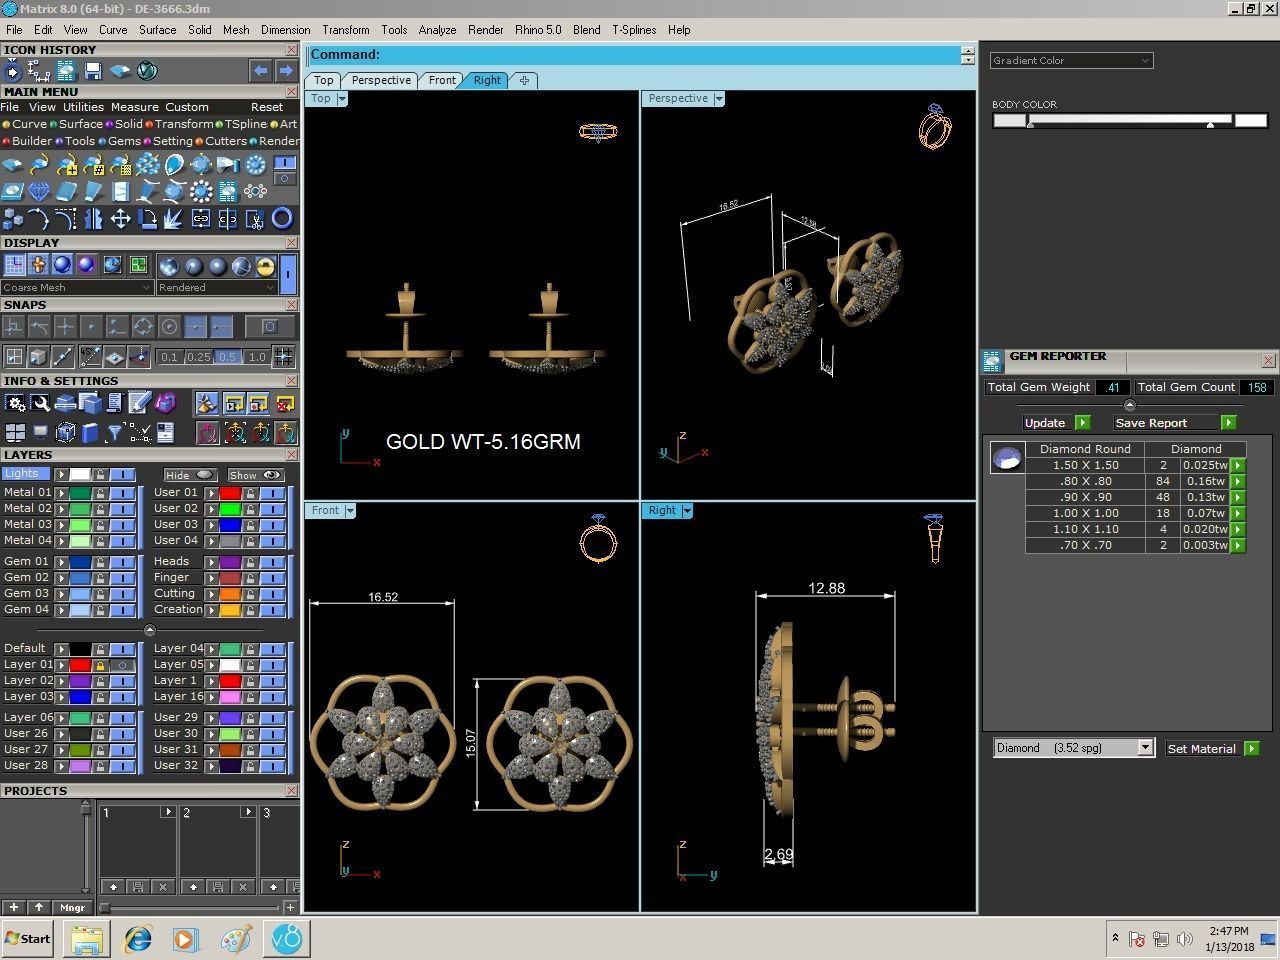
Task: Click the User 01 red color swatch
Action: 230,493
